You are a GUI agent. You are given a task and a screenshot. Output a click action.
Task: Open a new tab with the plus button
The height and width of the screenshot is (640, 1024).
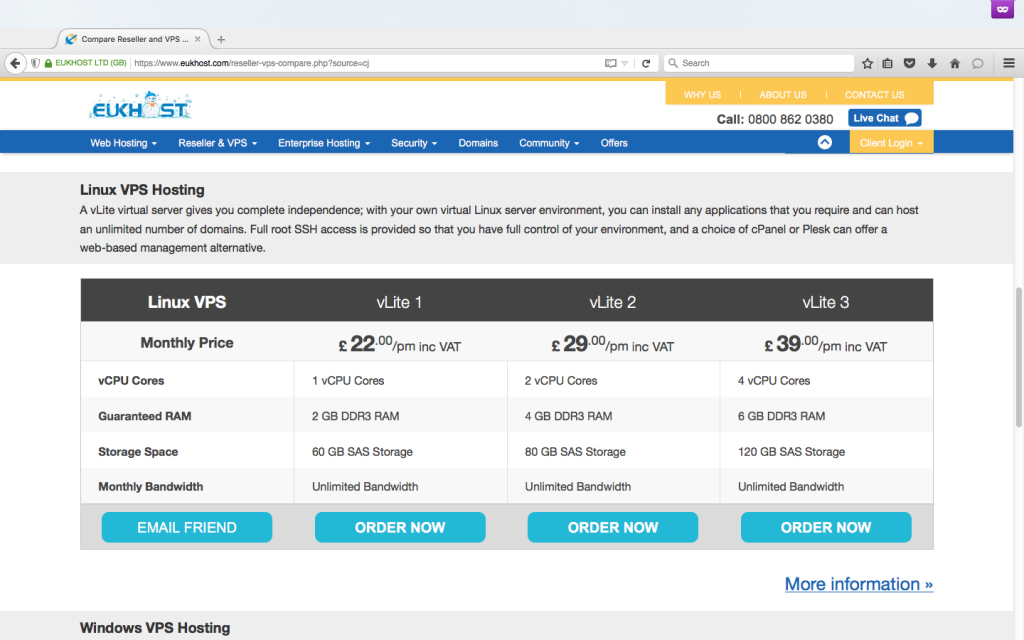click(x=221, y=39)
